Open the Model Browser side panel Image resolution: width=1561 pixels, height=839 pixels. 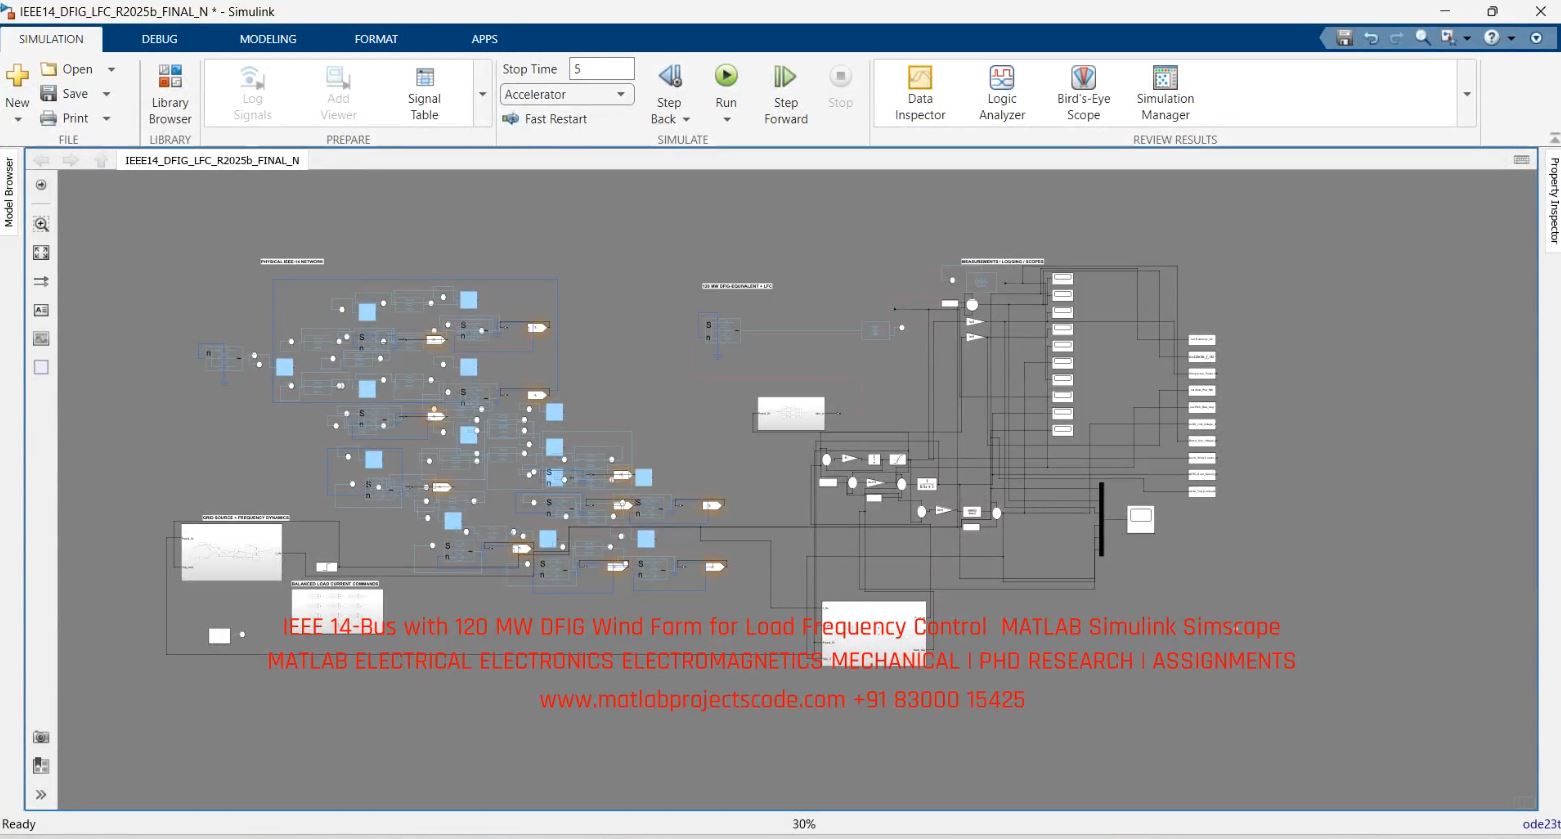[9, 192]
